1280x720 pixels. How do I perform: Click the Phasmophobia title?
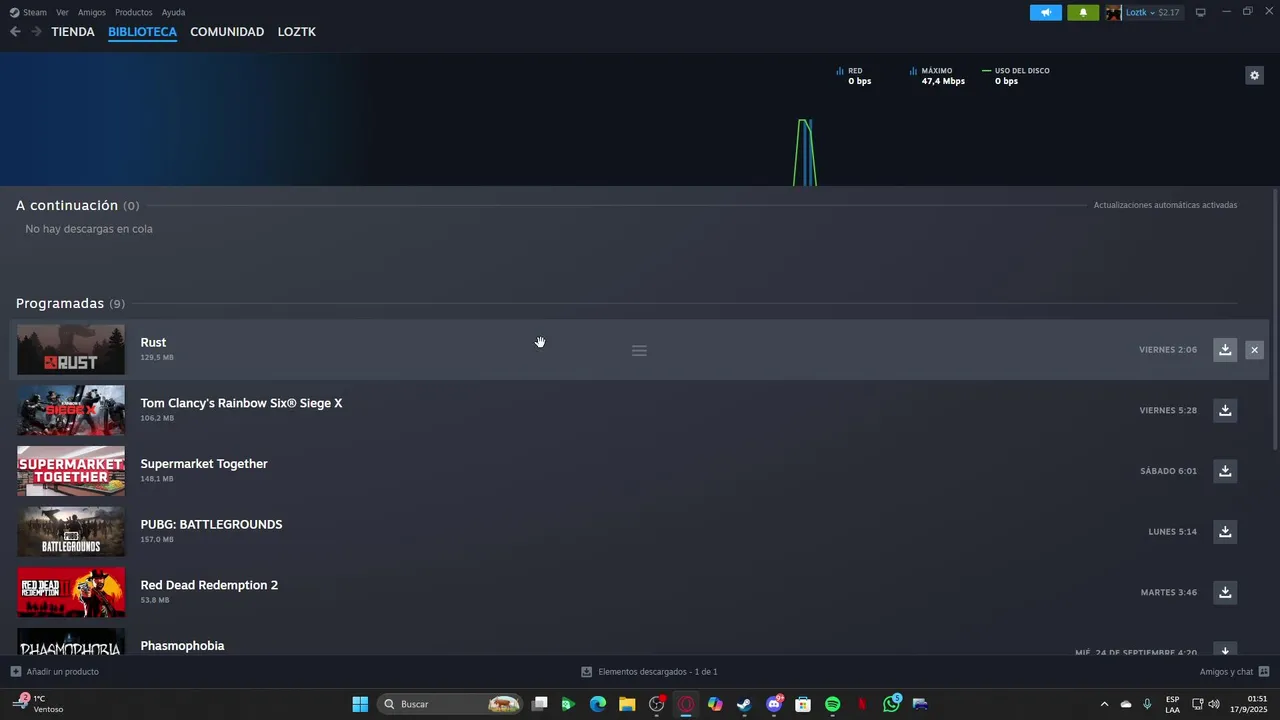tap(182, 646)
